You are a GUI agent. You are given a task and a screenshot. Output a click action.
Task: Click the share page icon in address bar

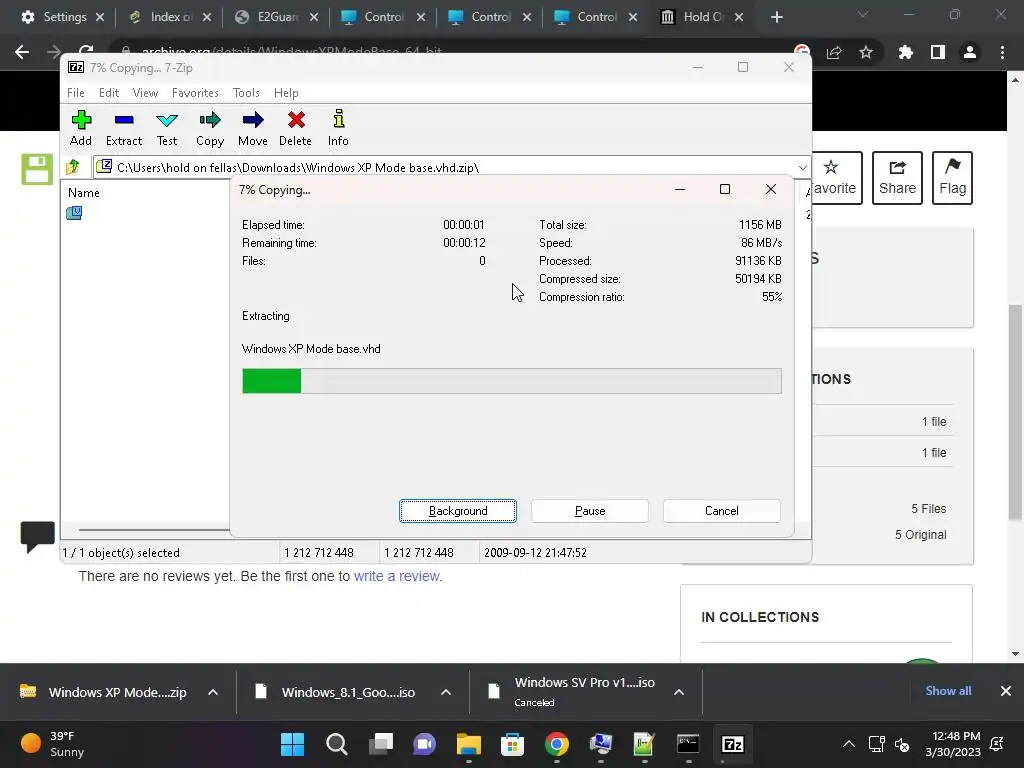834,52
